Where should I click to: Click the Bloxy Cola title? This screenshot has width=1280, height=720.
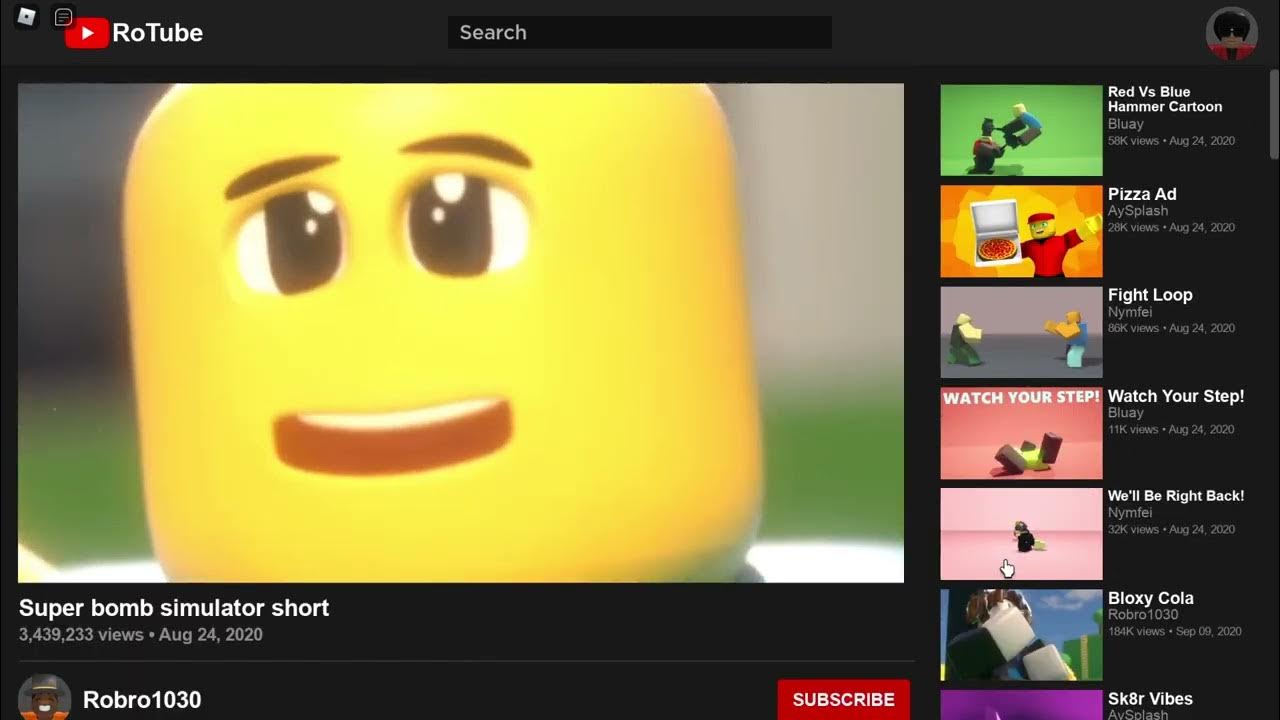(1151, 598)
